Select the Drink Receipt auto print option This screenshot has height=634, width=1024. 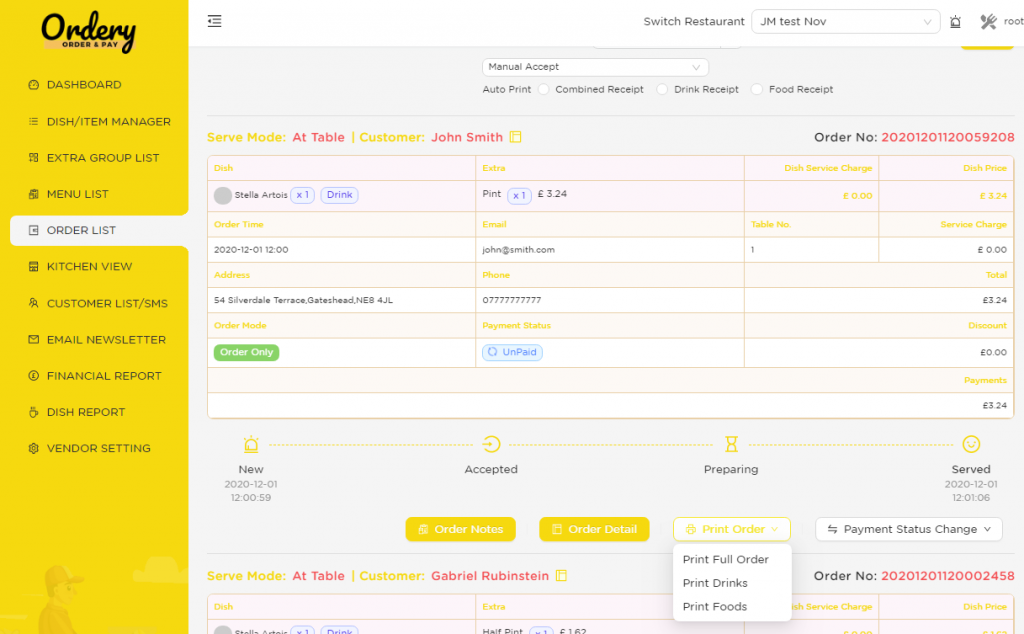[662, 89]
